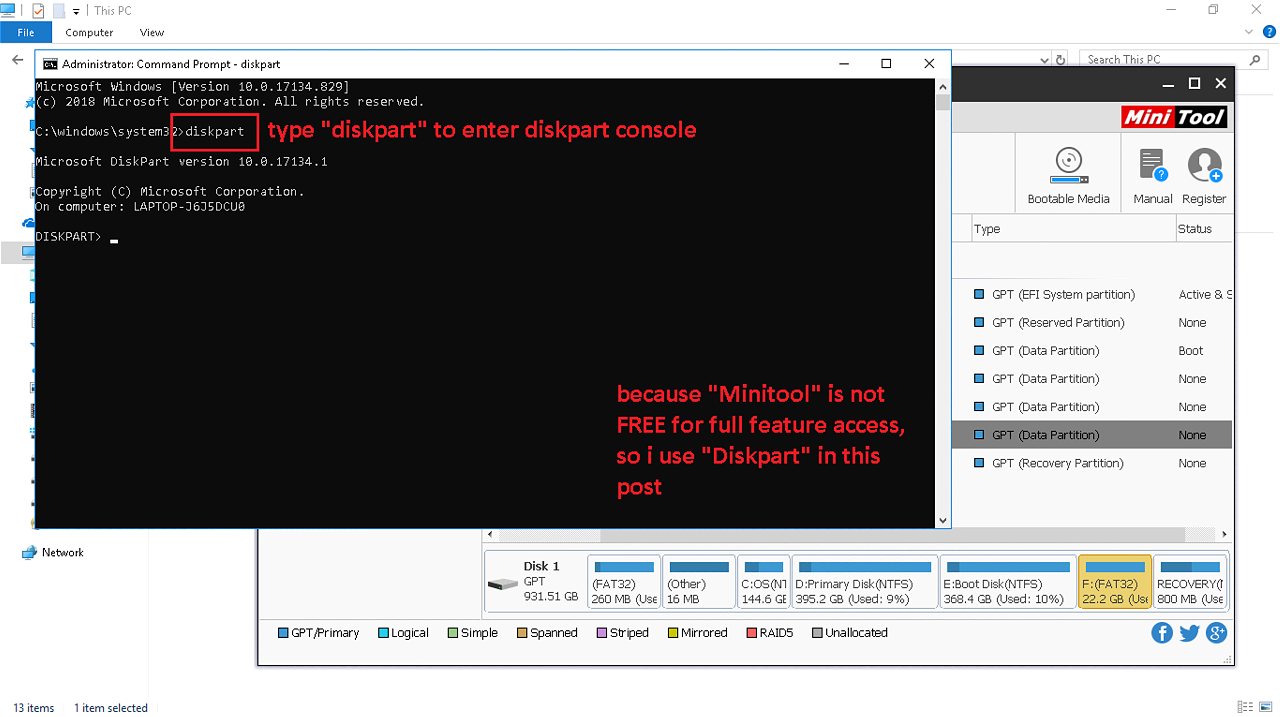Click in the Search This PC field
The height and width of the screenshot is (717, 1280).
point(1160,60)
